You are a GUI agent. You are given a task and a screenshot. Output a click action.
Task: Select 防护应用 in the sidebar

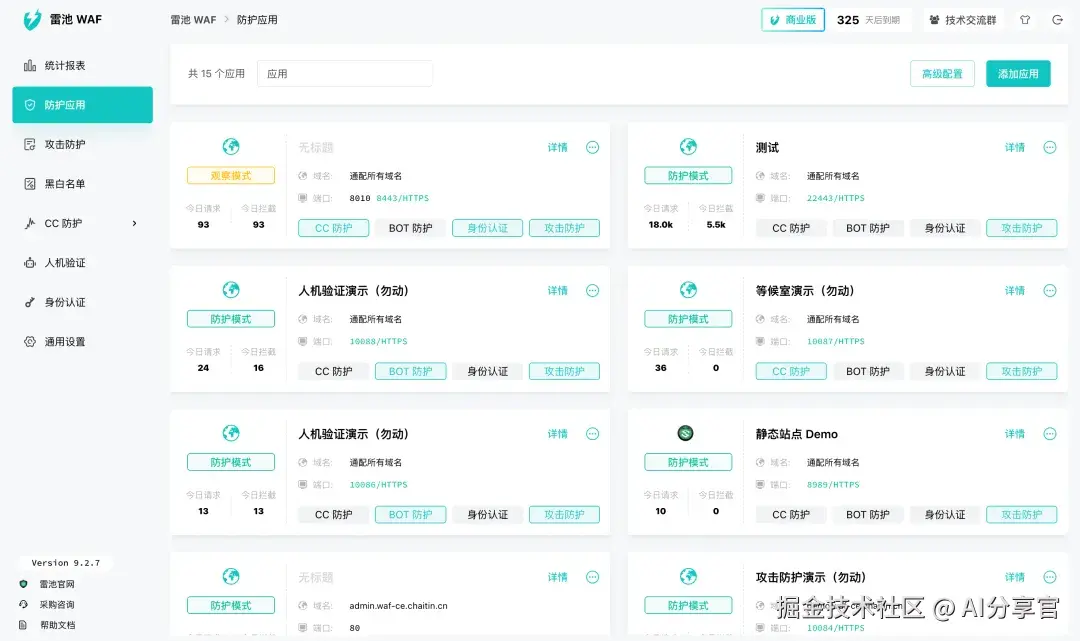[x=83, y=105]
